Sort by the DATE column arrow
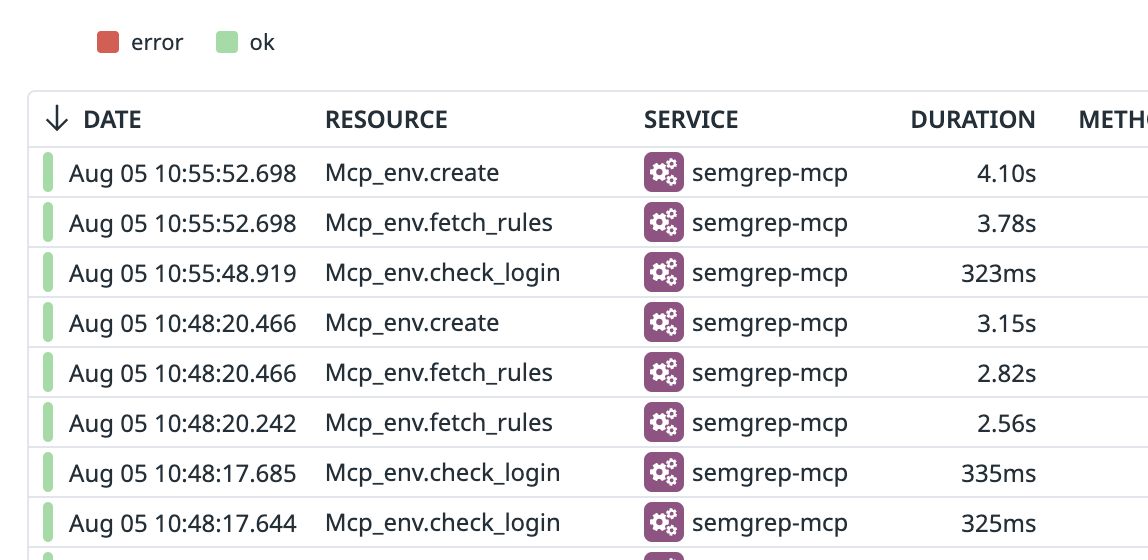Viewport: 1148px width, 560px height. pos(57,120)
